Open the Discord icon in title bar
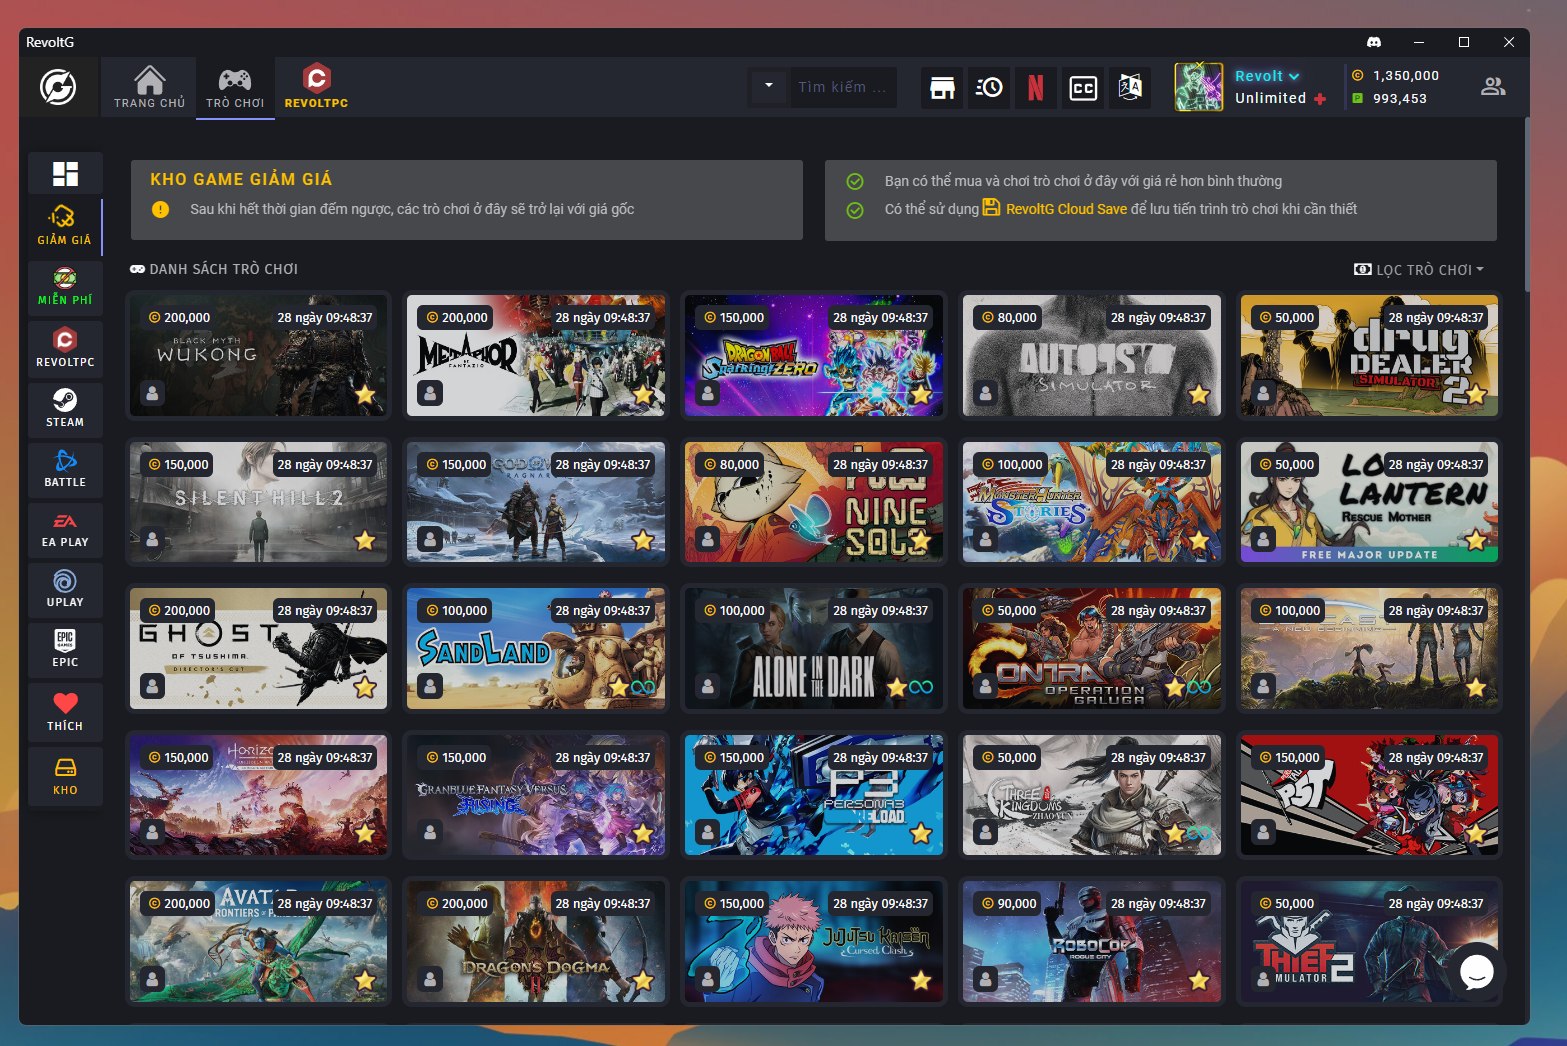The image size is (1567, 1046). point(1373,42)
